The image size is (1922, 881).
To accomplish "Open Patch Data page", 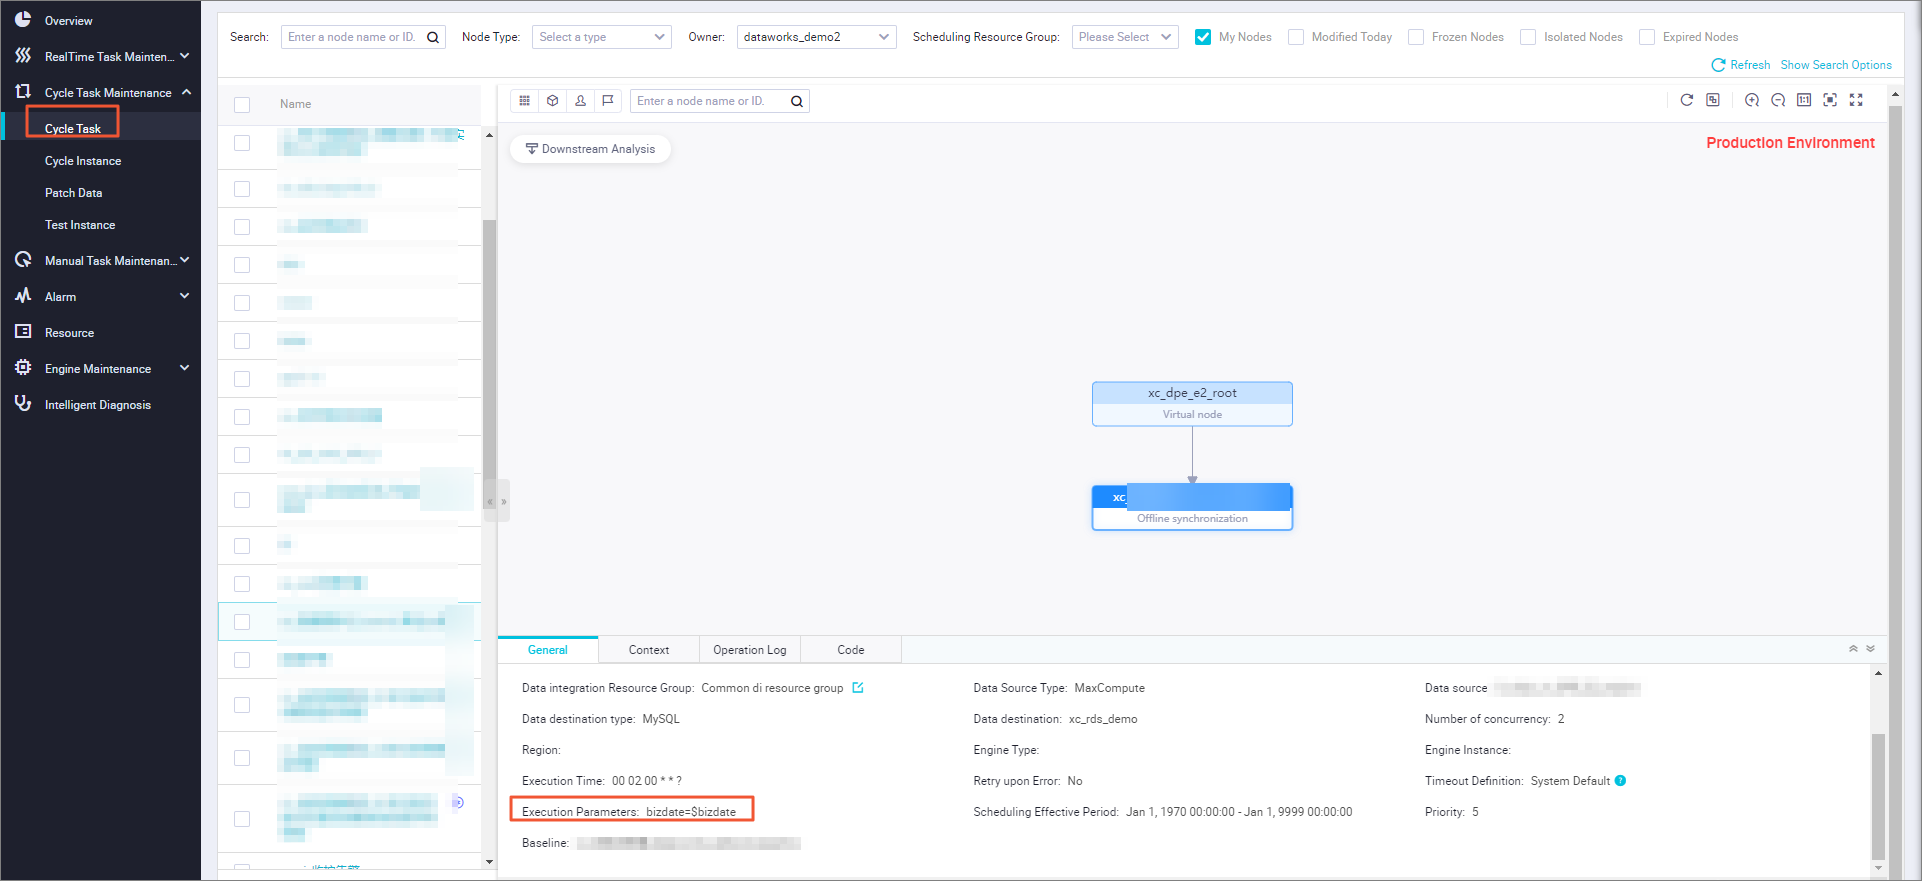I will click(73, 193).
